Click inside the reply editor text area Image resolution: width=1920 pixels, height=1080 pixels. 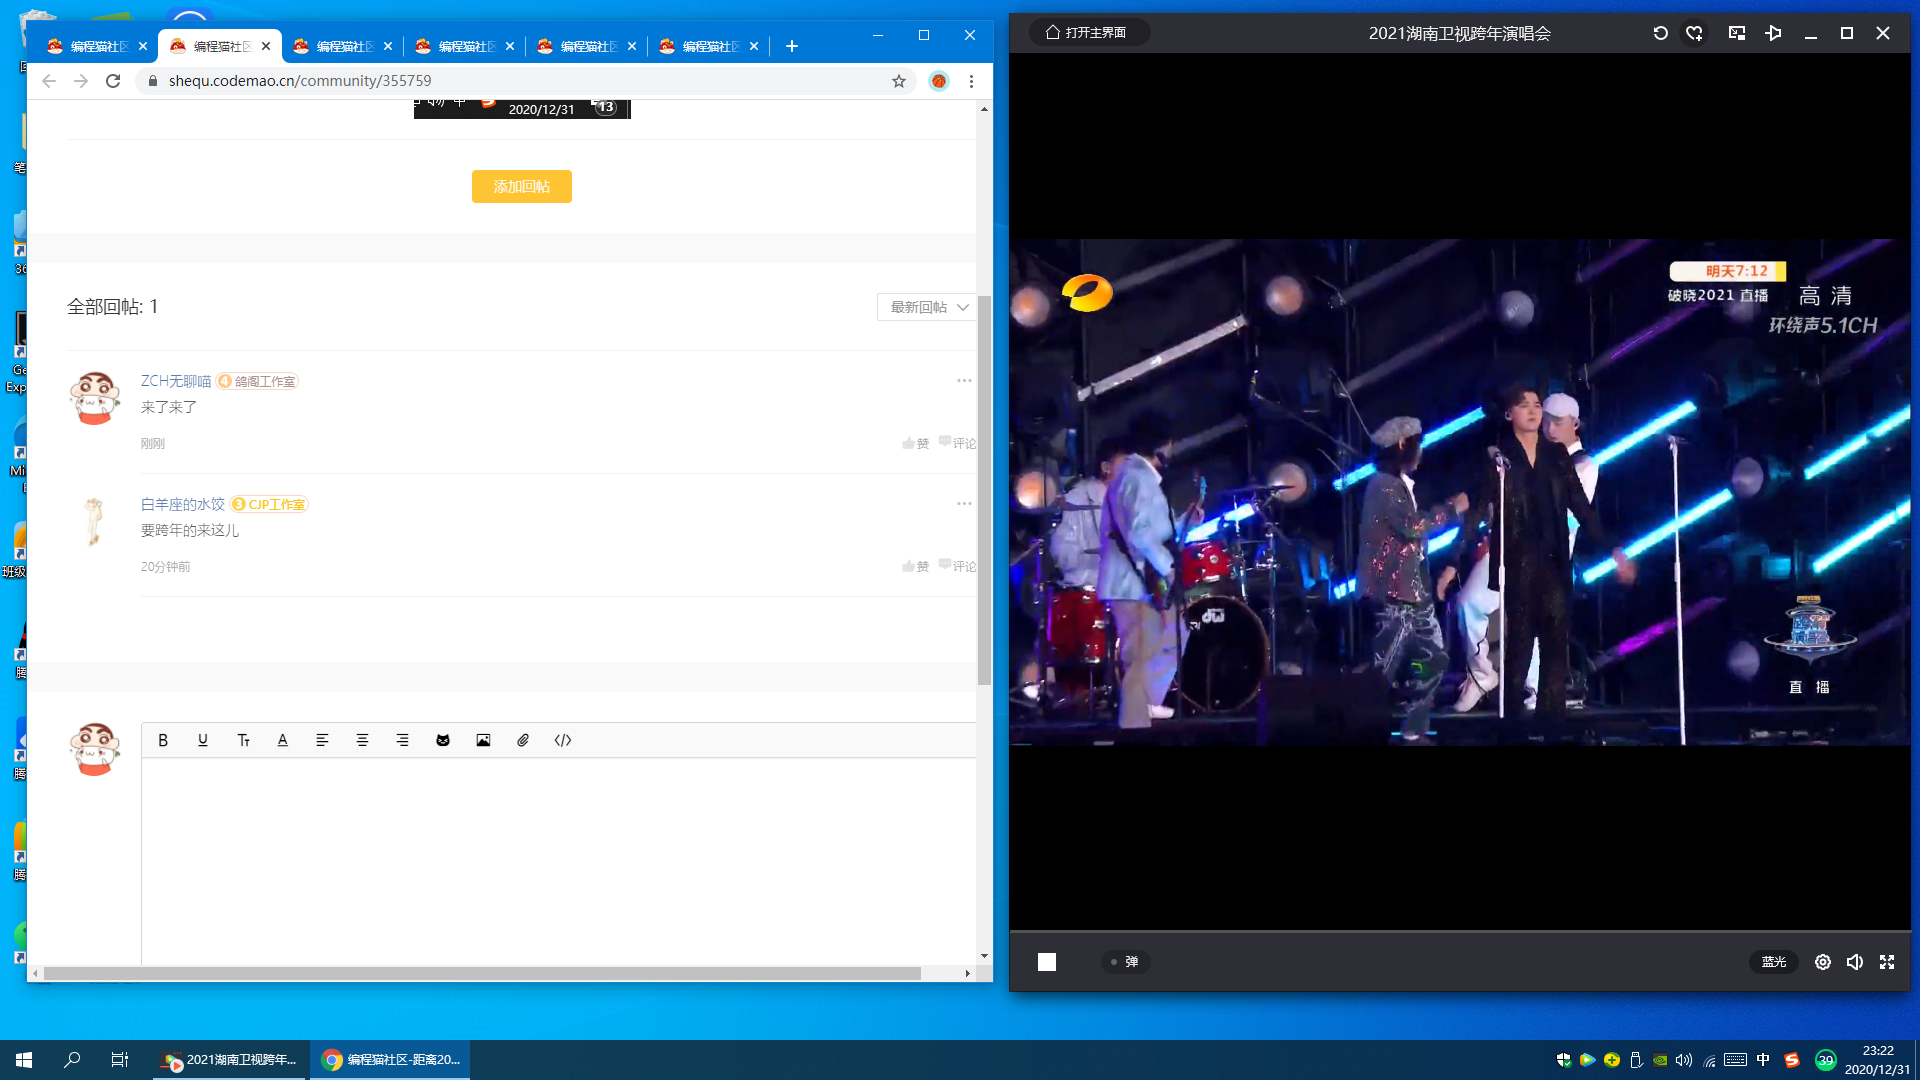[x=558, y=860]
